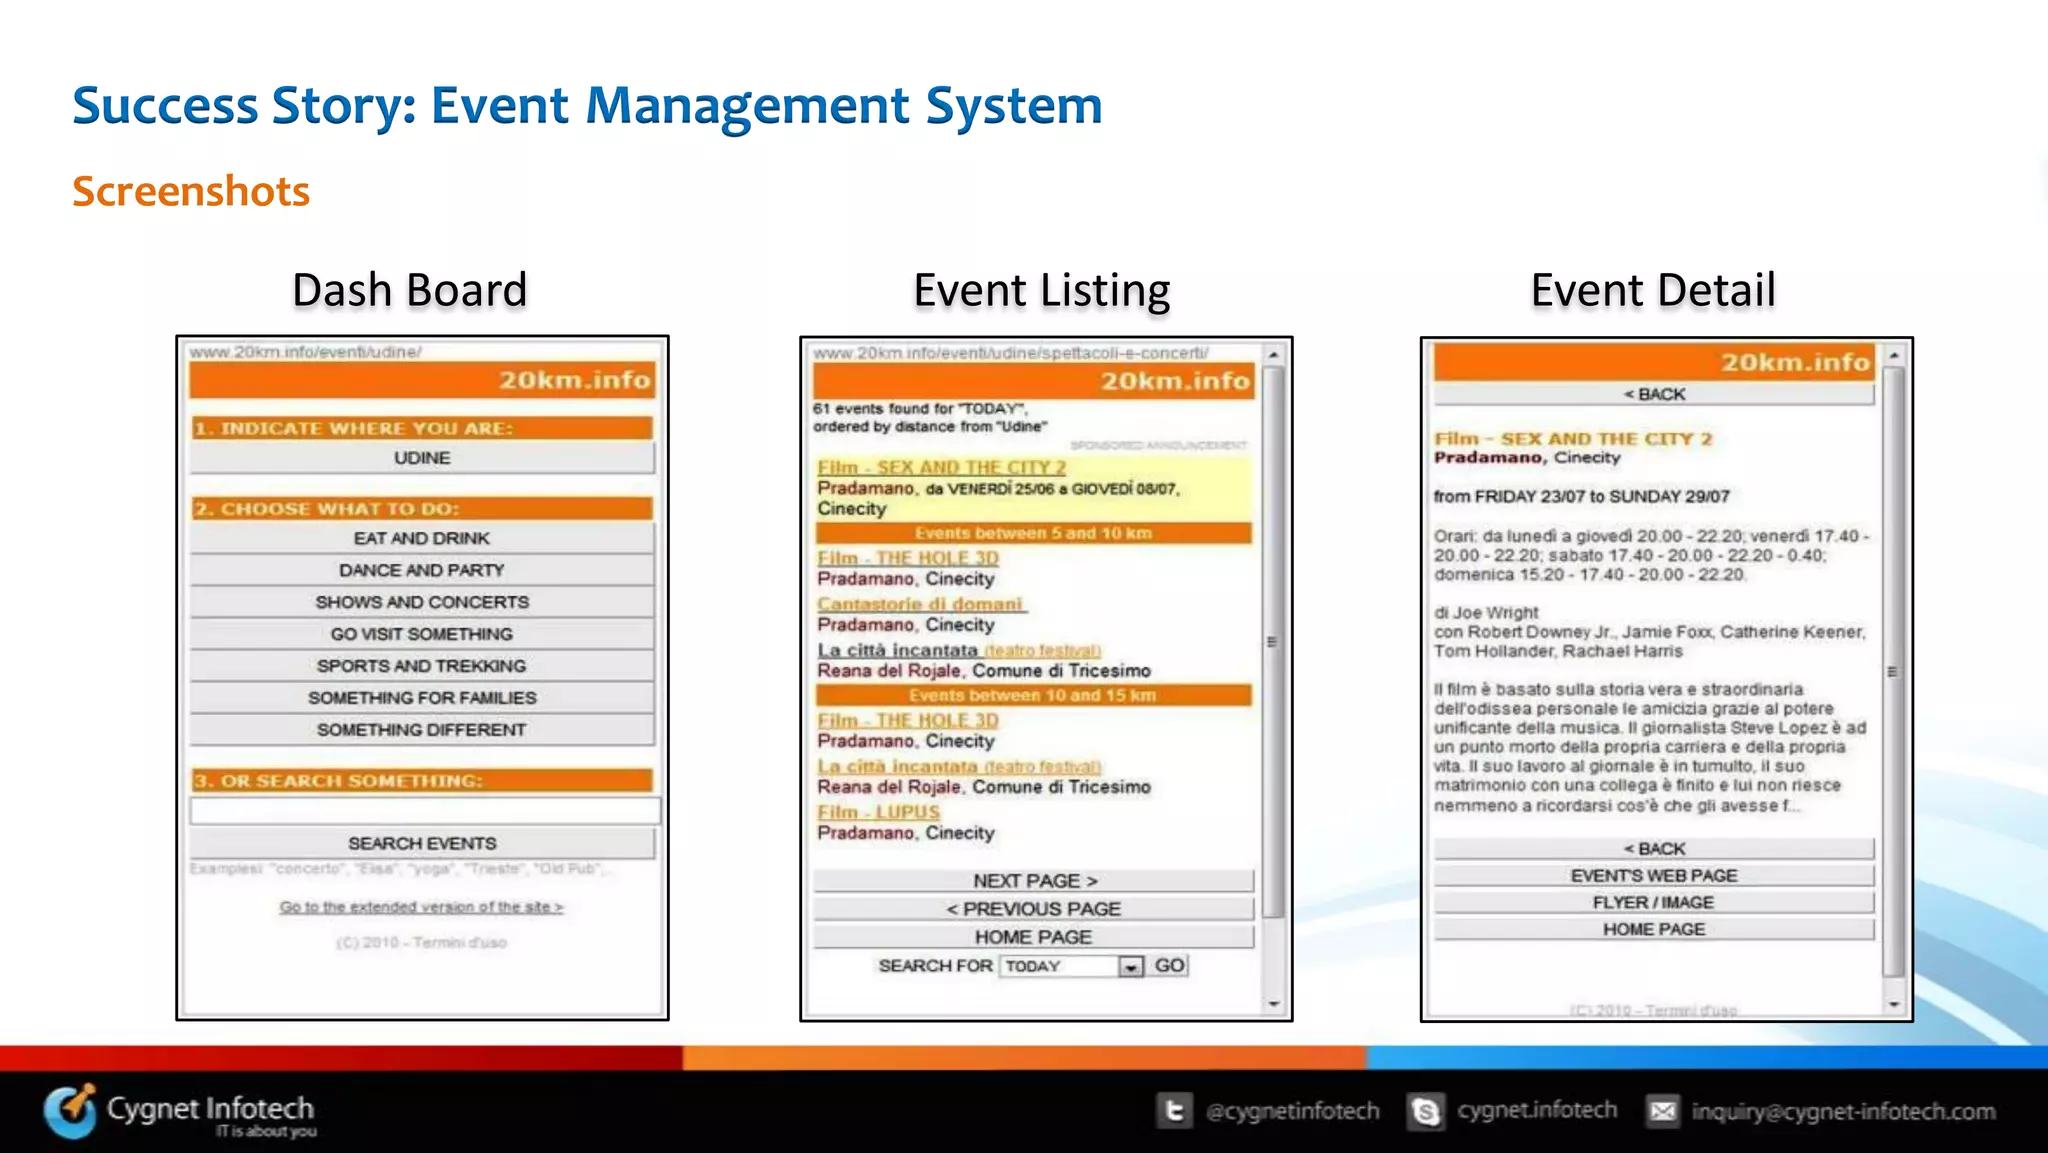2048x1153 pixels.
Task: Open extended version of the site link
Action: coord(421,907)
